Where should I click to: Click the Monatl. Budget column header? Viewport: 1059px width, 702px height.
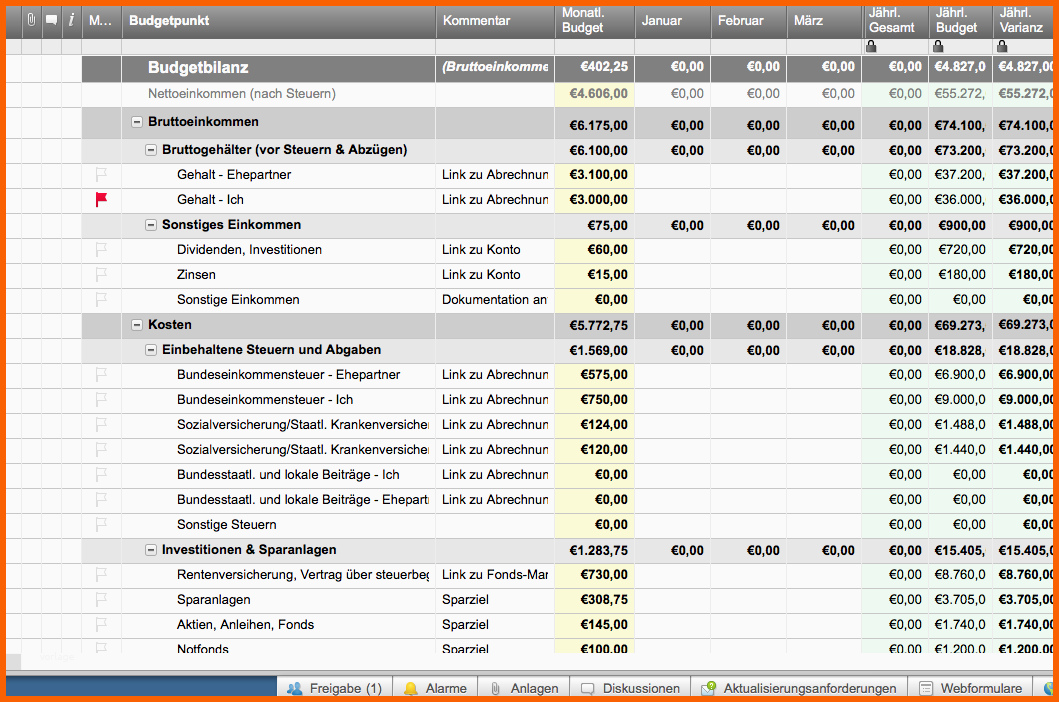(x=594, y=21)
